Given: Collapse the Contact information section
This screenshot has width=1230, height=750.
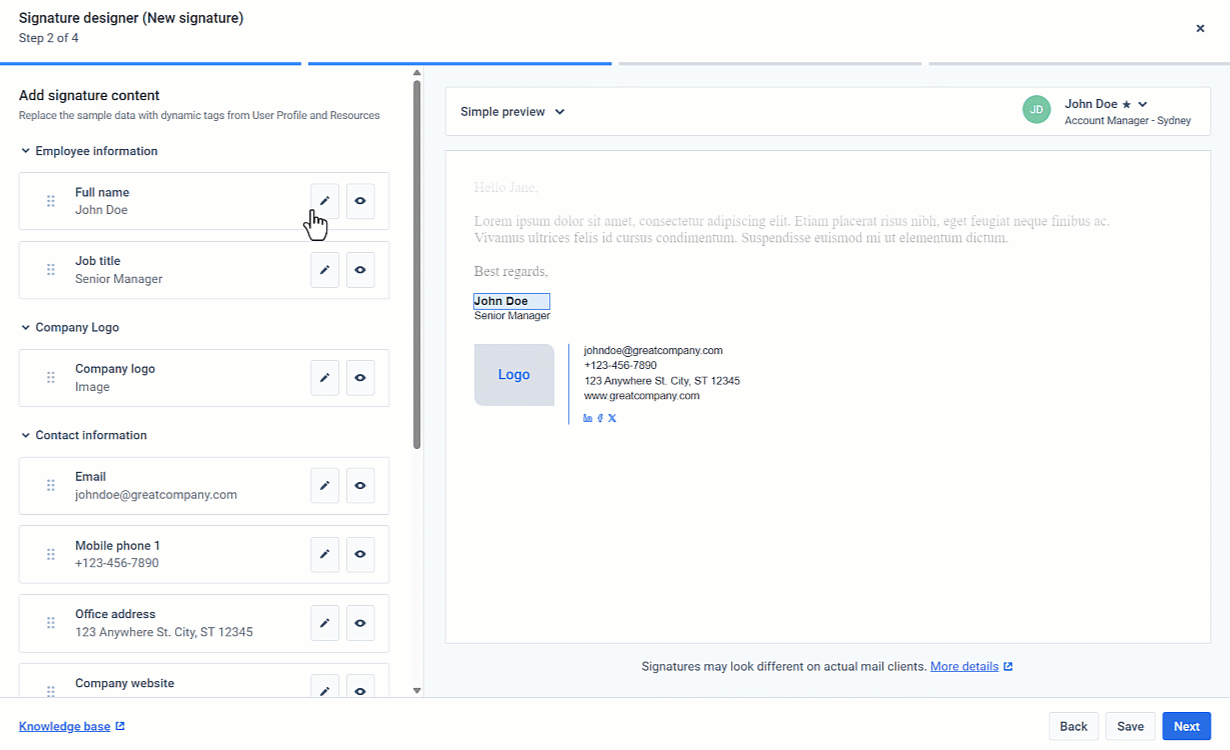Looking at the screenshot, I should [x=83, y=435].
